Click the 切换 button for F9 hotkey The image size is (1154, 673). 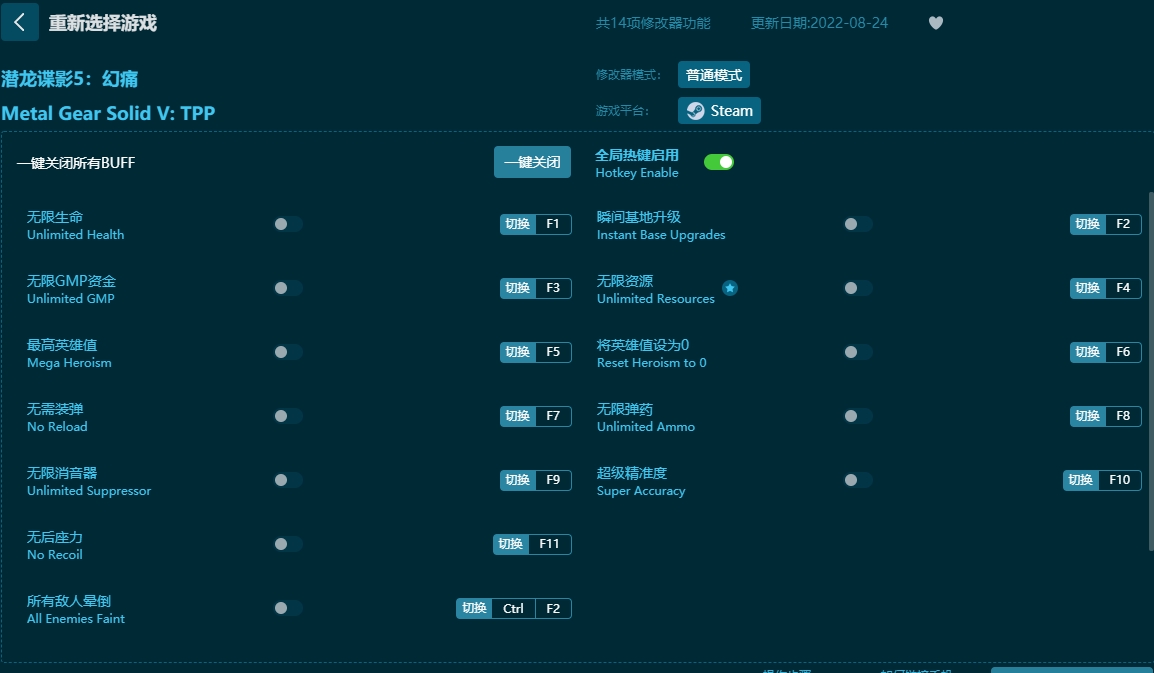pyautogui.click(x=517, y=480)
